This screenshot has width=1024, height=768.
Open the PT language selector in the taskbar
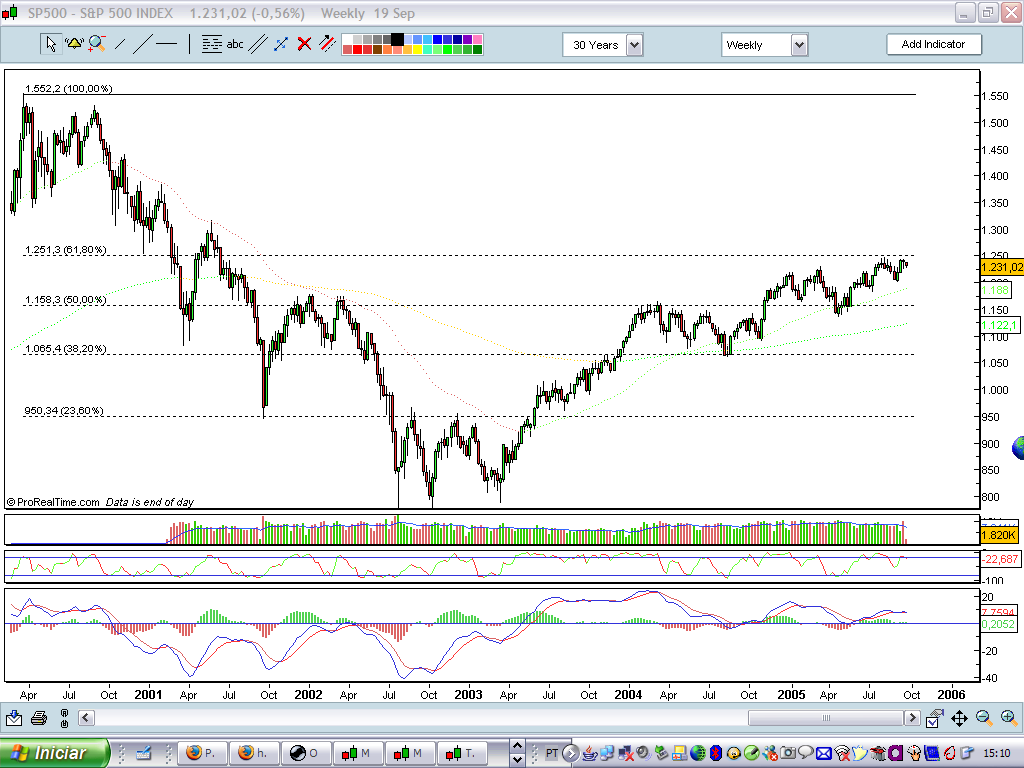click(x=551, y=754)
